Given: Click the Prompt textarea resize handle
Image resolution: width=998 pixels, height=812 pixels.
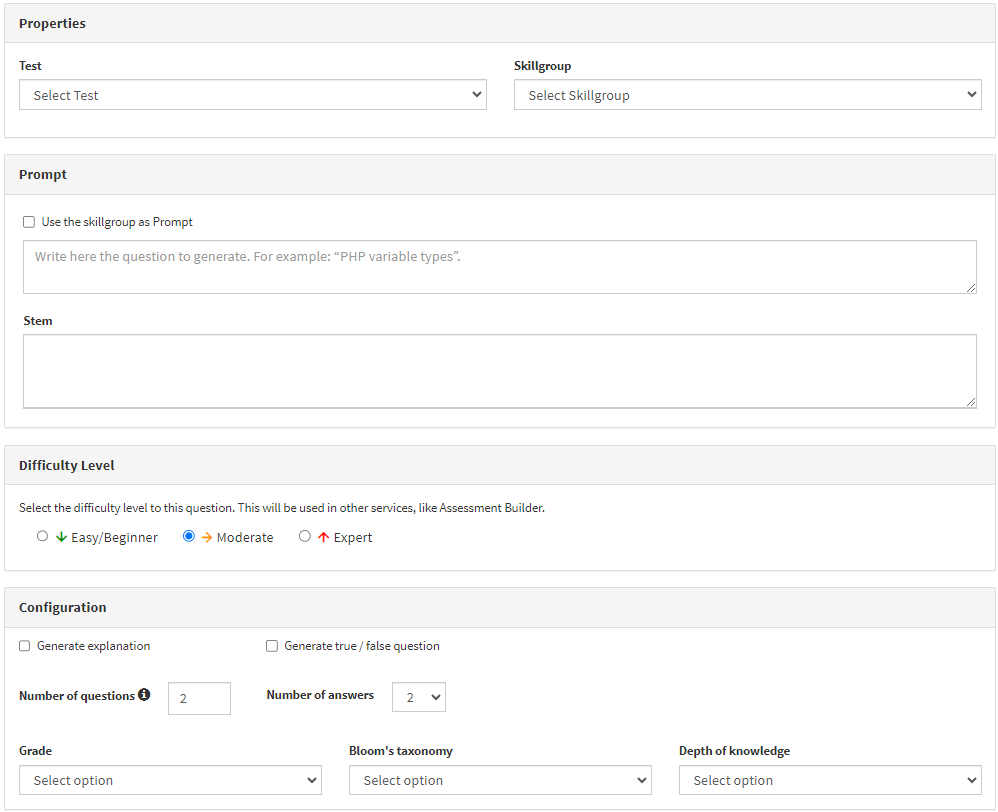Looking at the screenshot, I should [x=971, y=288].
